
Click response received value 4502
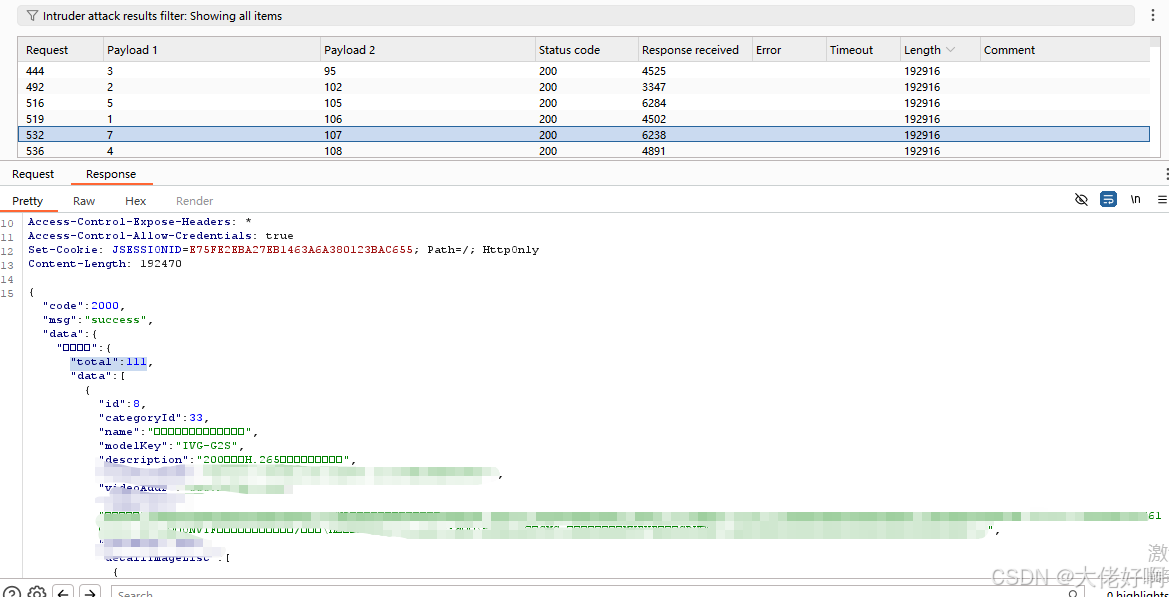point(654,119)
